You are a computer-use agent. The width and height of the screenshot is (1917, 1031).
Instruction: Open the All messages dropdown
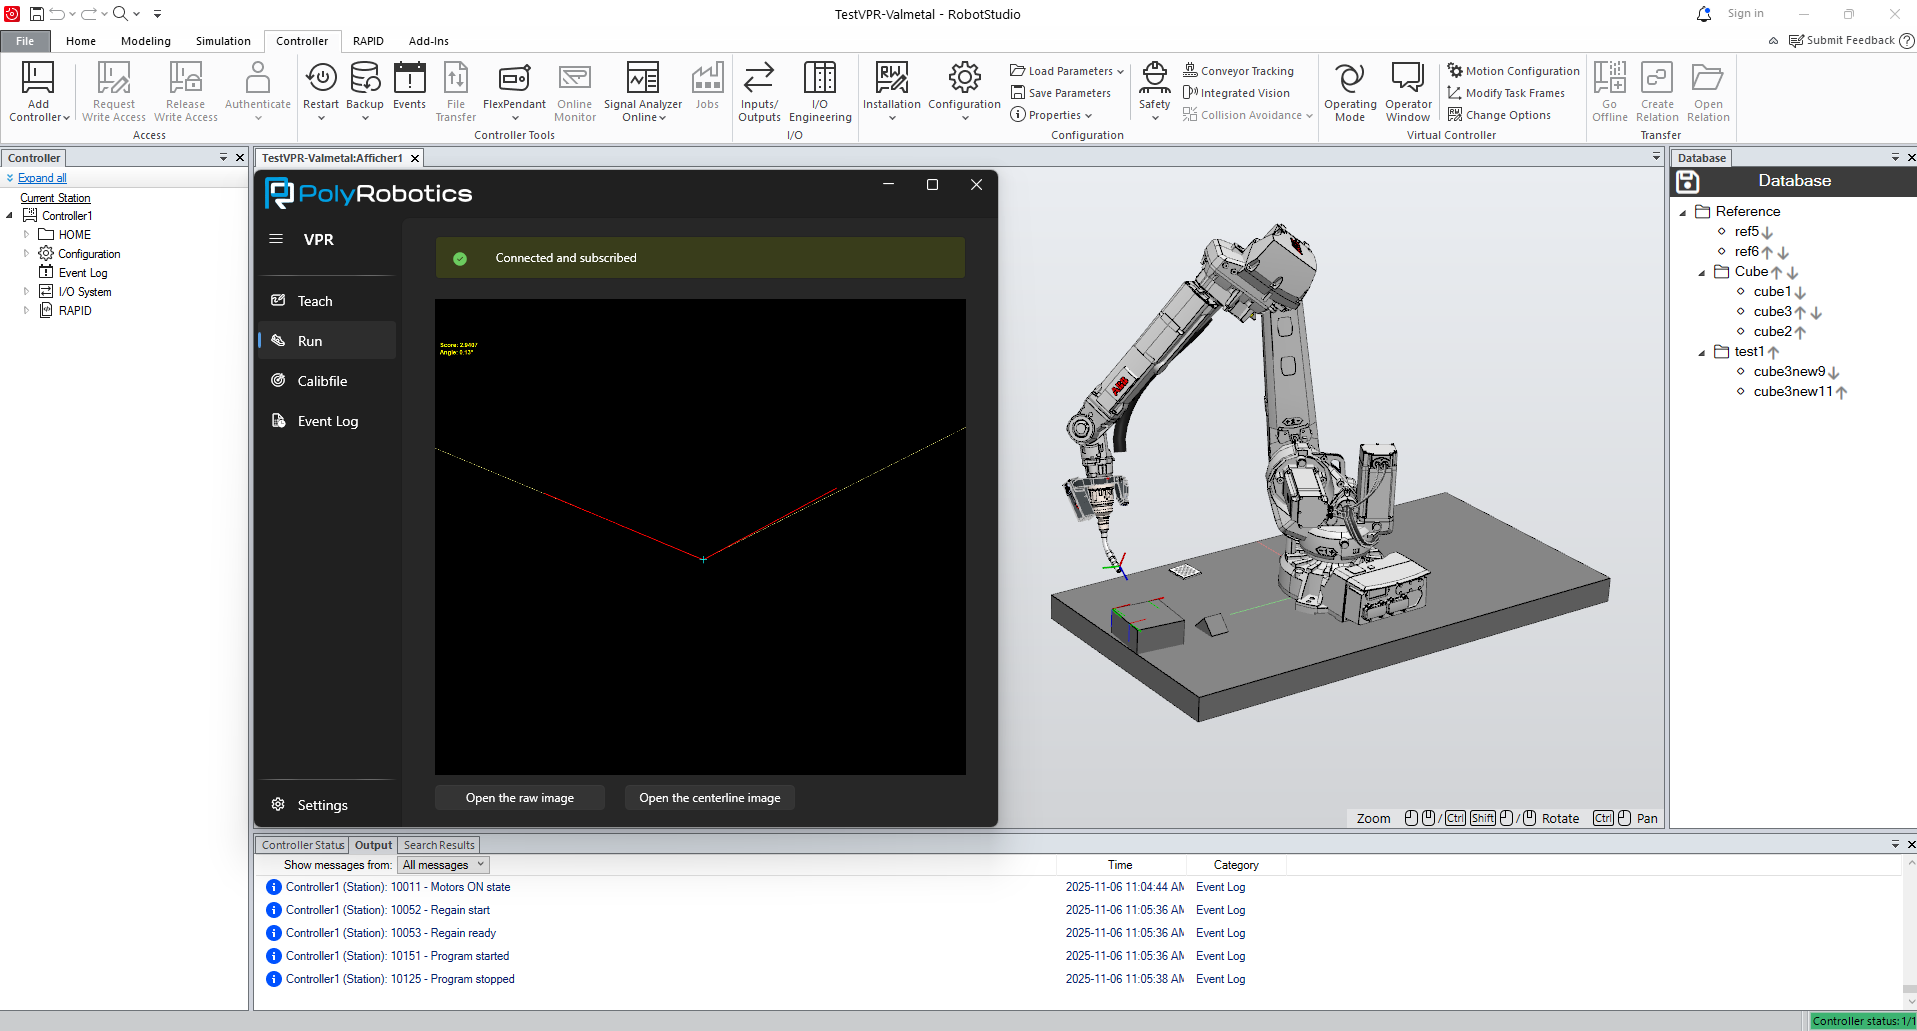pyautogui.click(x=443, y=865)
